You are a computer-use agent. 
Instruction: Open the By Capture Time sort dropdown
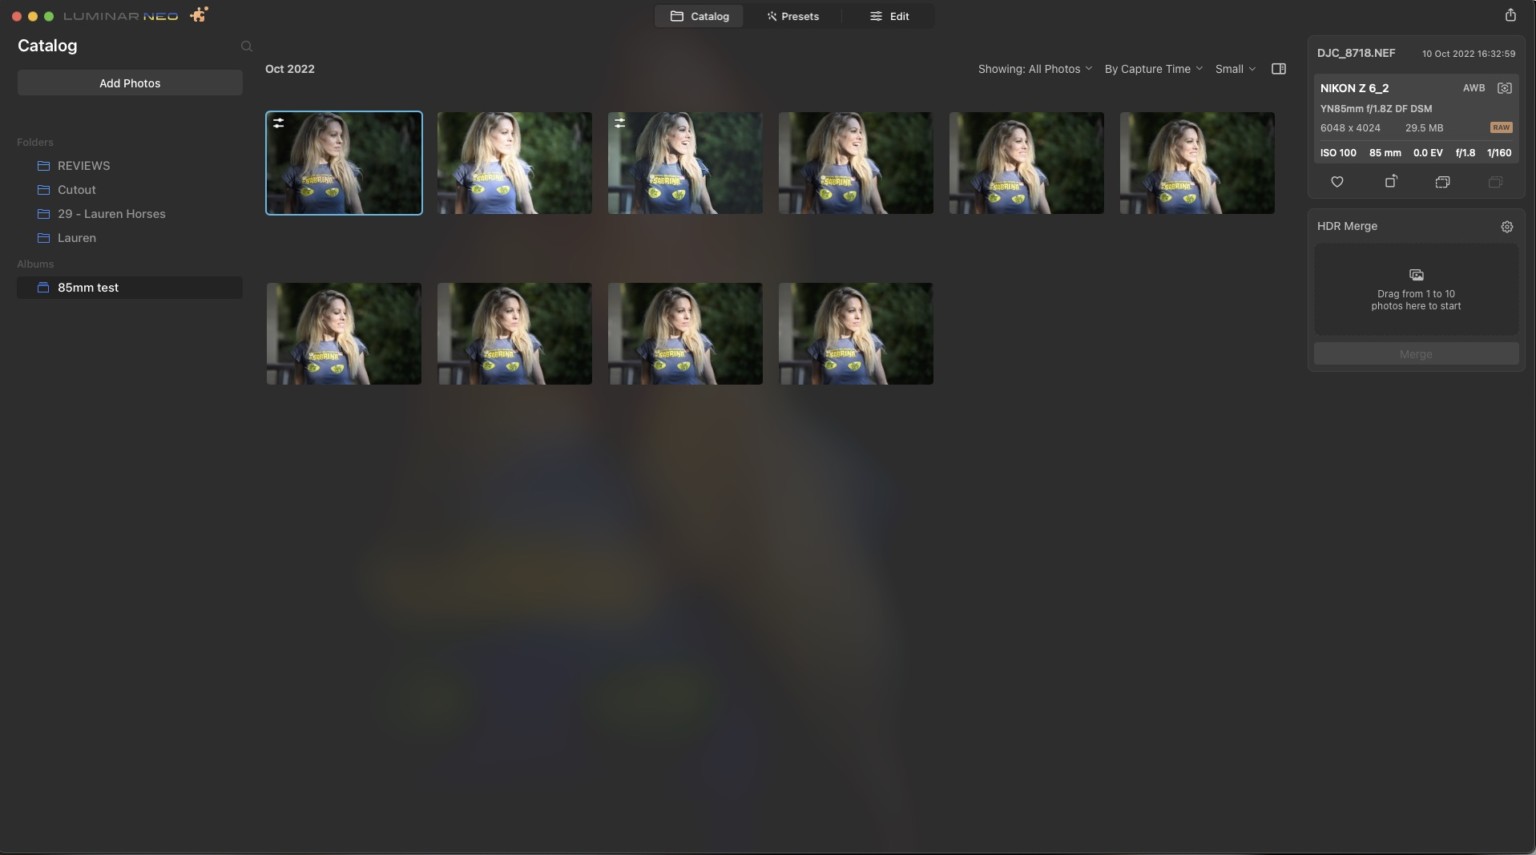pos(1151,68)
